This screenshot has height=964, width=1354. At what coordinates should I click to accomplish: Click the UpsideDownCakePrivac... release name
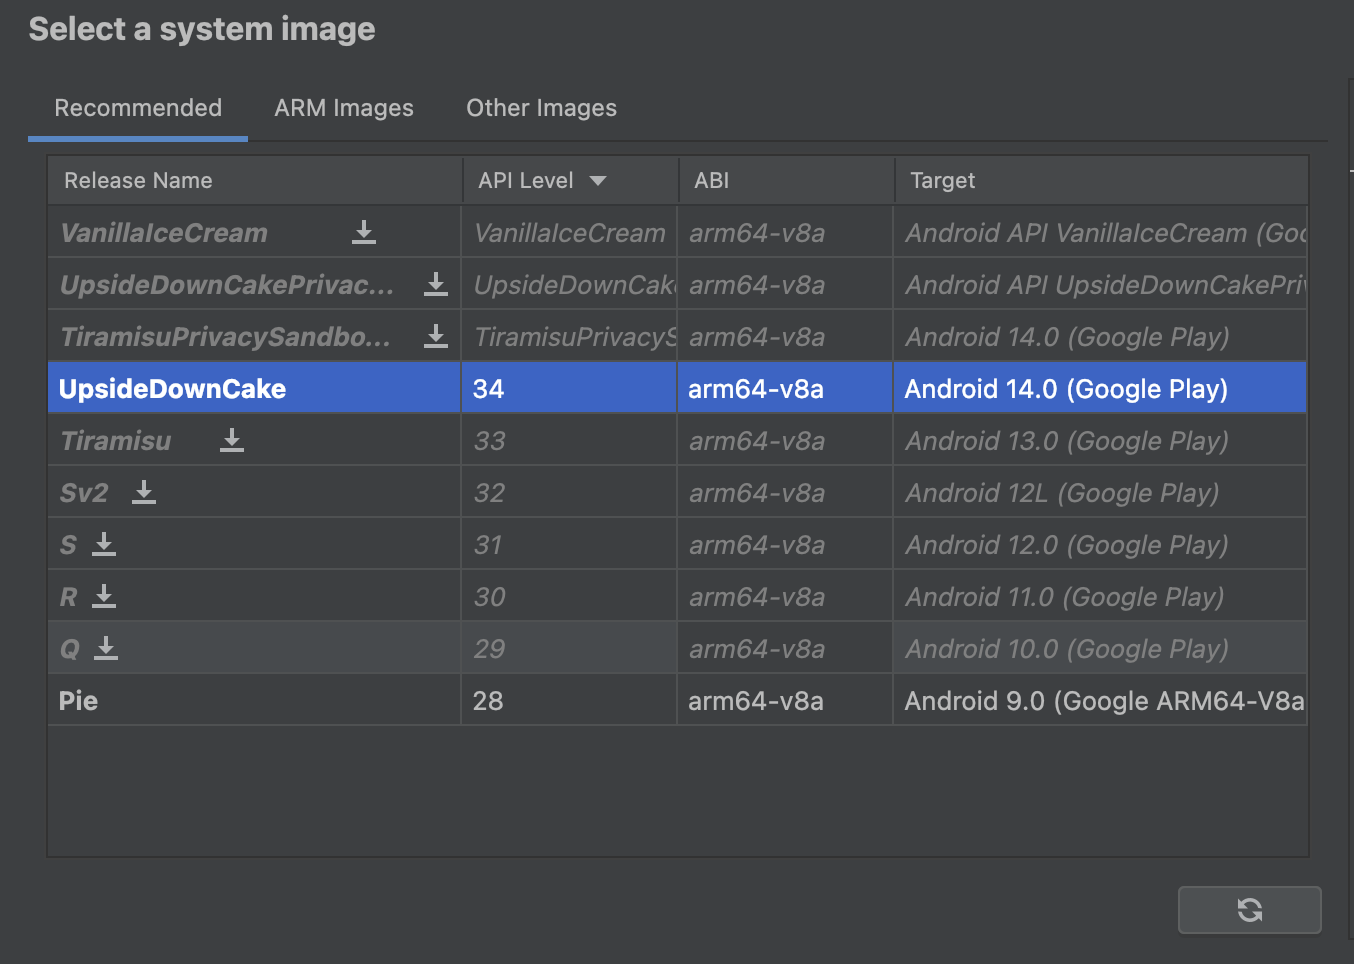click(227, 285)
